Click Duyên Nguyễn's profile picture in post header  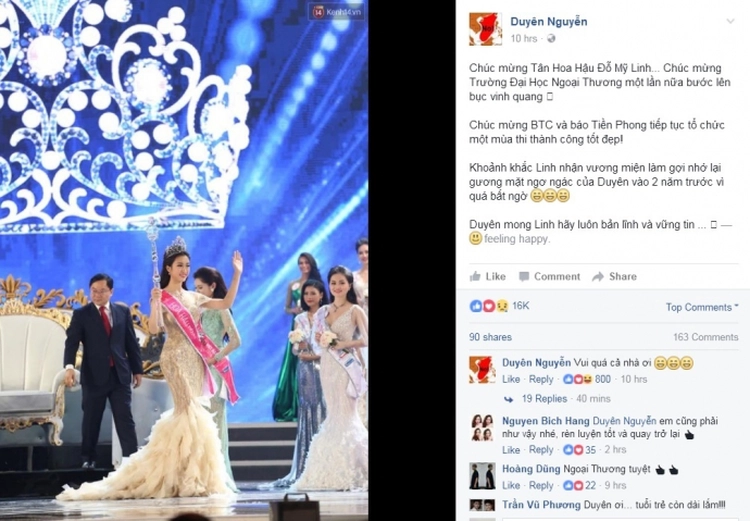485,29
